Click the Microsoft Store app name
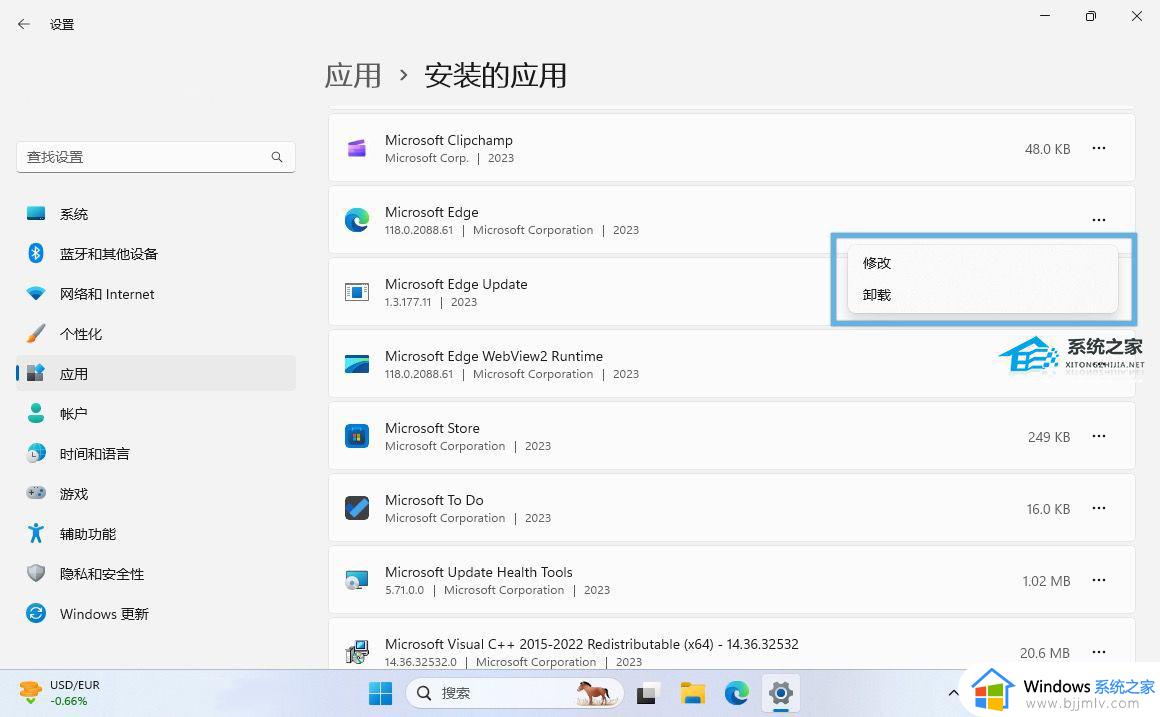The width and height of the screenshot is (1160, 717). click(x=432, y=428)
